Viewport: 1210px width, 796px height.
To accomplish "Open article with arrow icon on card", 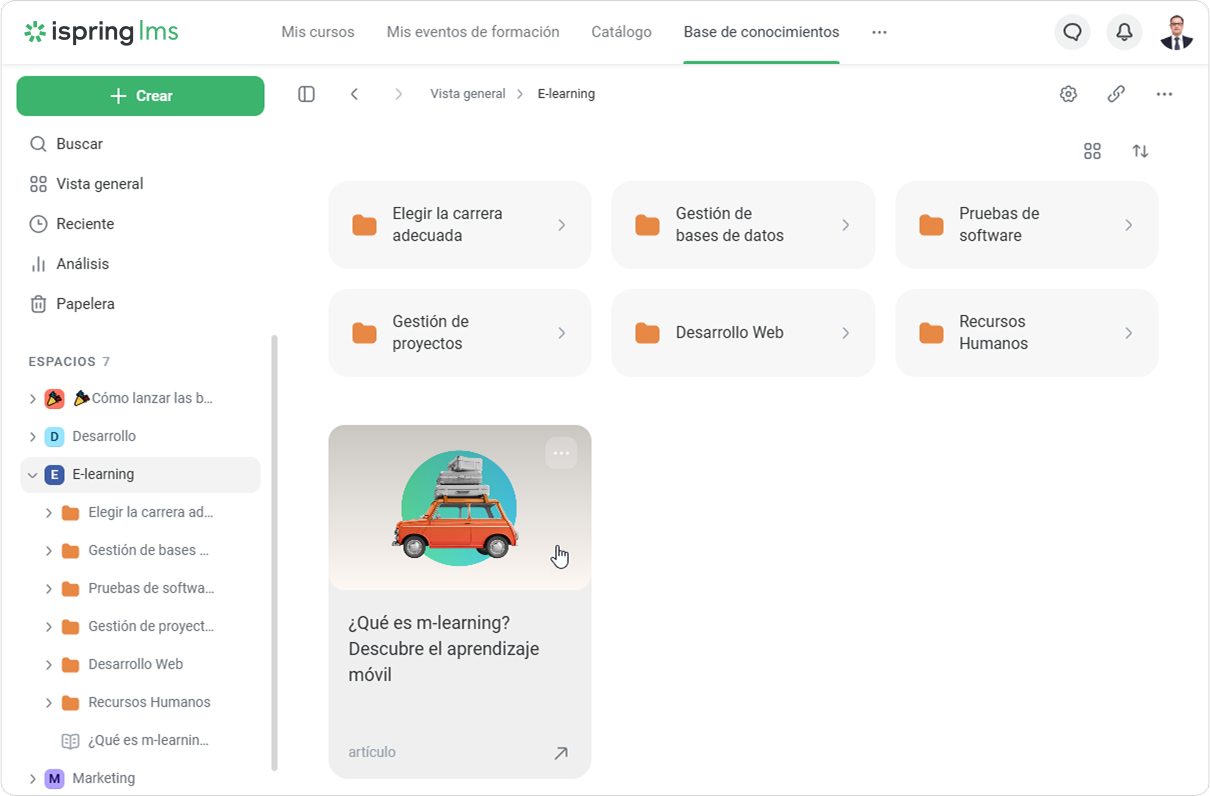I will [x=561, y=753].
